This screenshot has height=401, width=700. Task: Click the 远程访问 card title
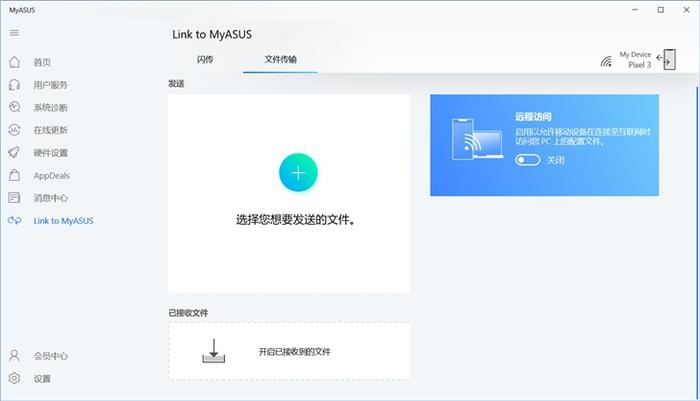(x=533, y=117)
